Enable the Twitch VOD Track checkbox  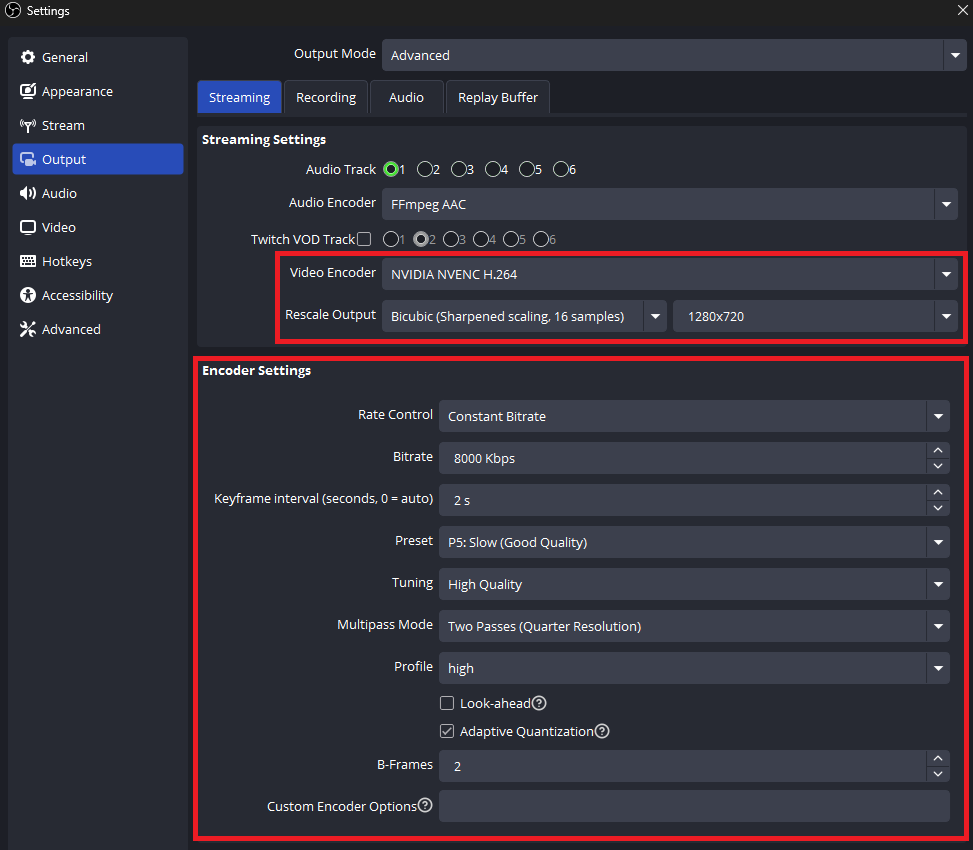364,239
